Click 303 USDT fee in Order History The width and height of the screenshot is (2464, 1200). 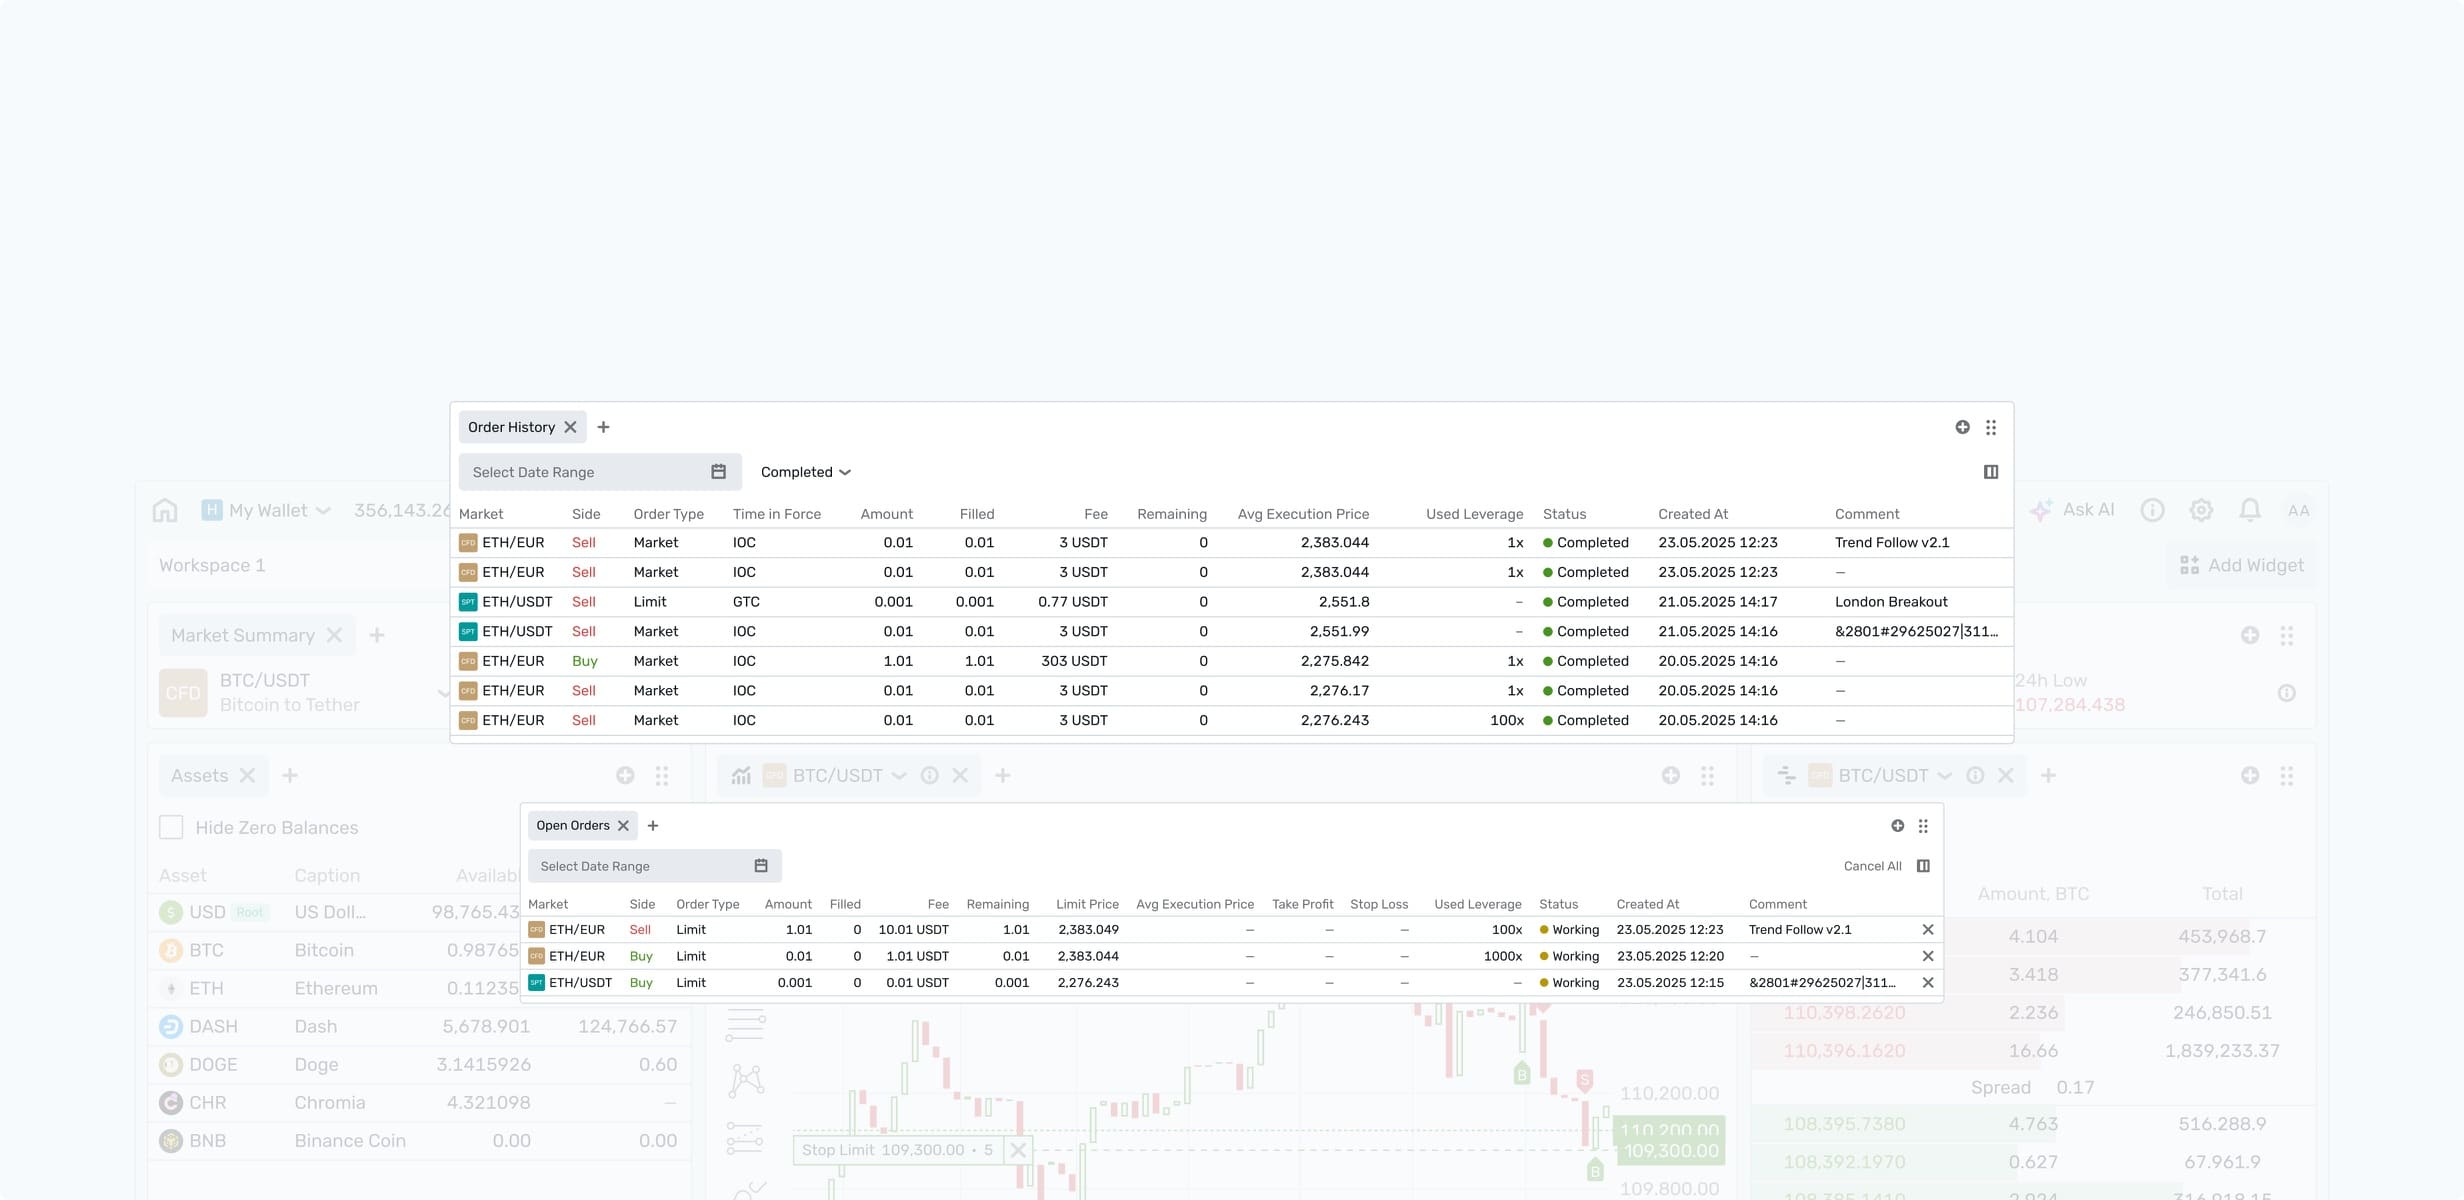(1074, 661)
